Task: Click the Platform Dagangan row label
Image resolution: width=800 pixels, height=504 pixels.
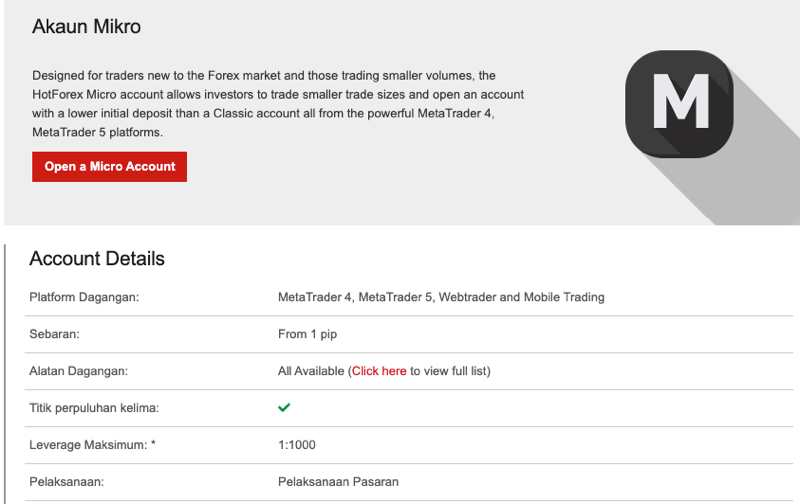Action: [84, 297]
